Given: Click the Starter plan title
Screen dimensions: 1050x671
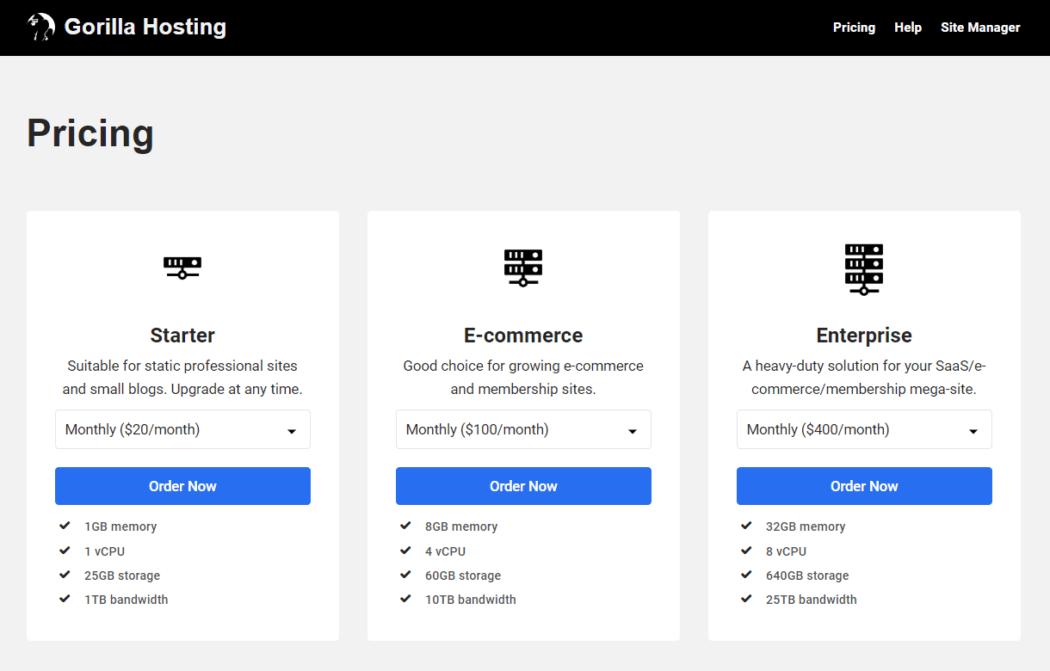Looking at the screenshot, I should coord(182,335).
